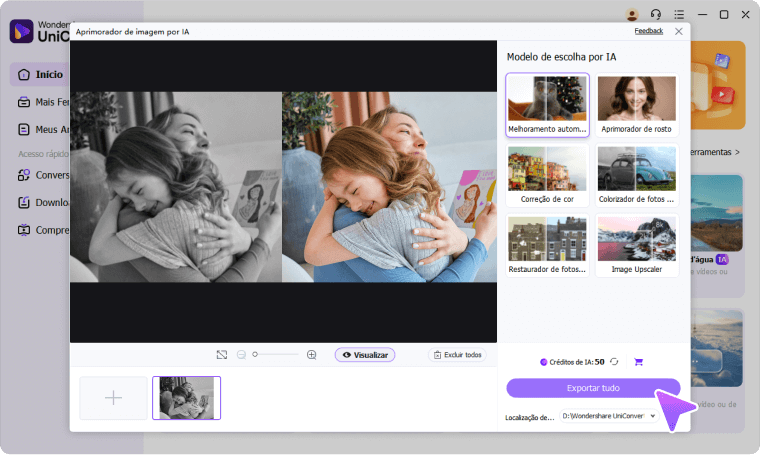Open the support headset icon

click(x=656, y=15)
